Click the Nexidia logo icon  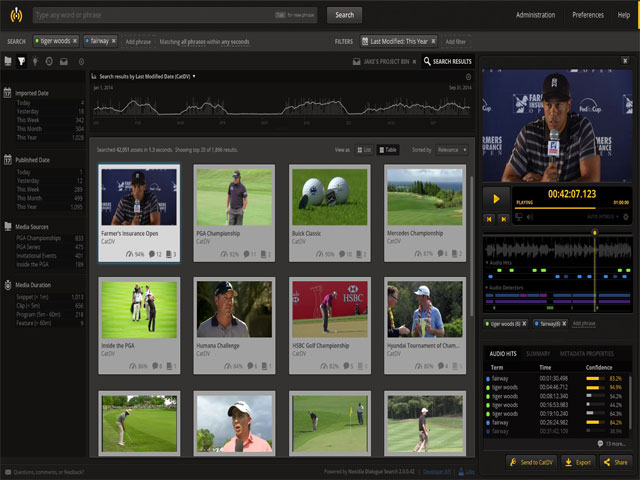tap(16, 15)
